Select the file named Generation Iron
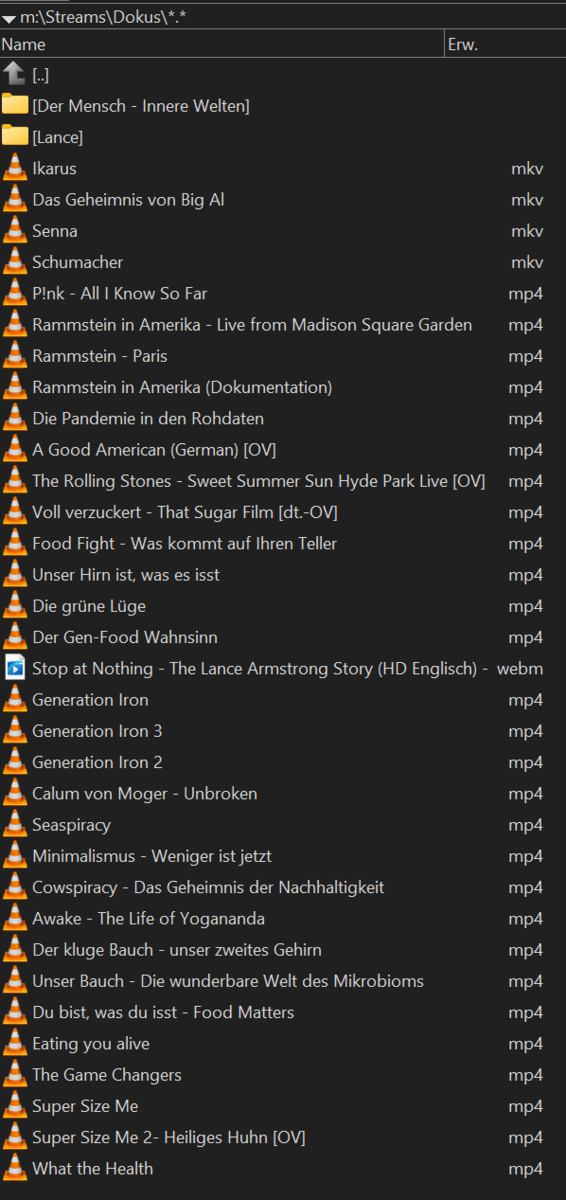Image resolution: width=566 pixels, height=1200 pixels. pyautogui.click(x=90, y=699)
